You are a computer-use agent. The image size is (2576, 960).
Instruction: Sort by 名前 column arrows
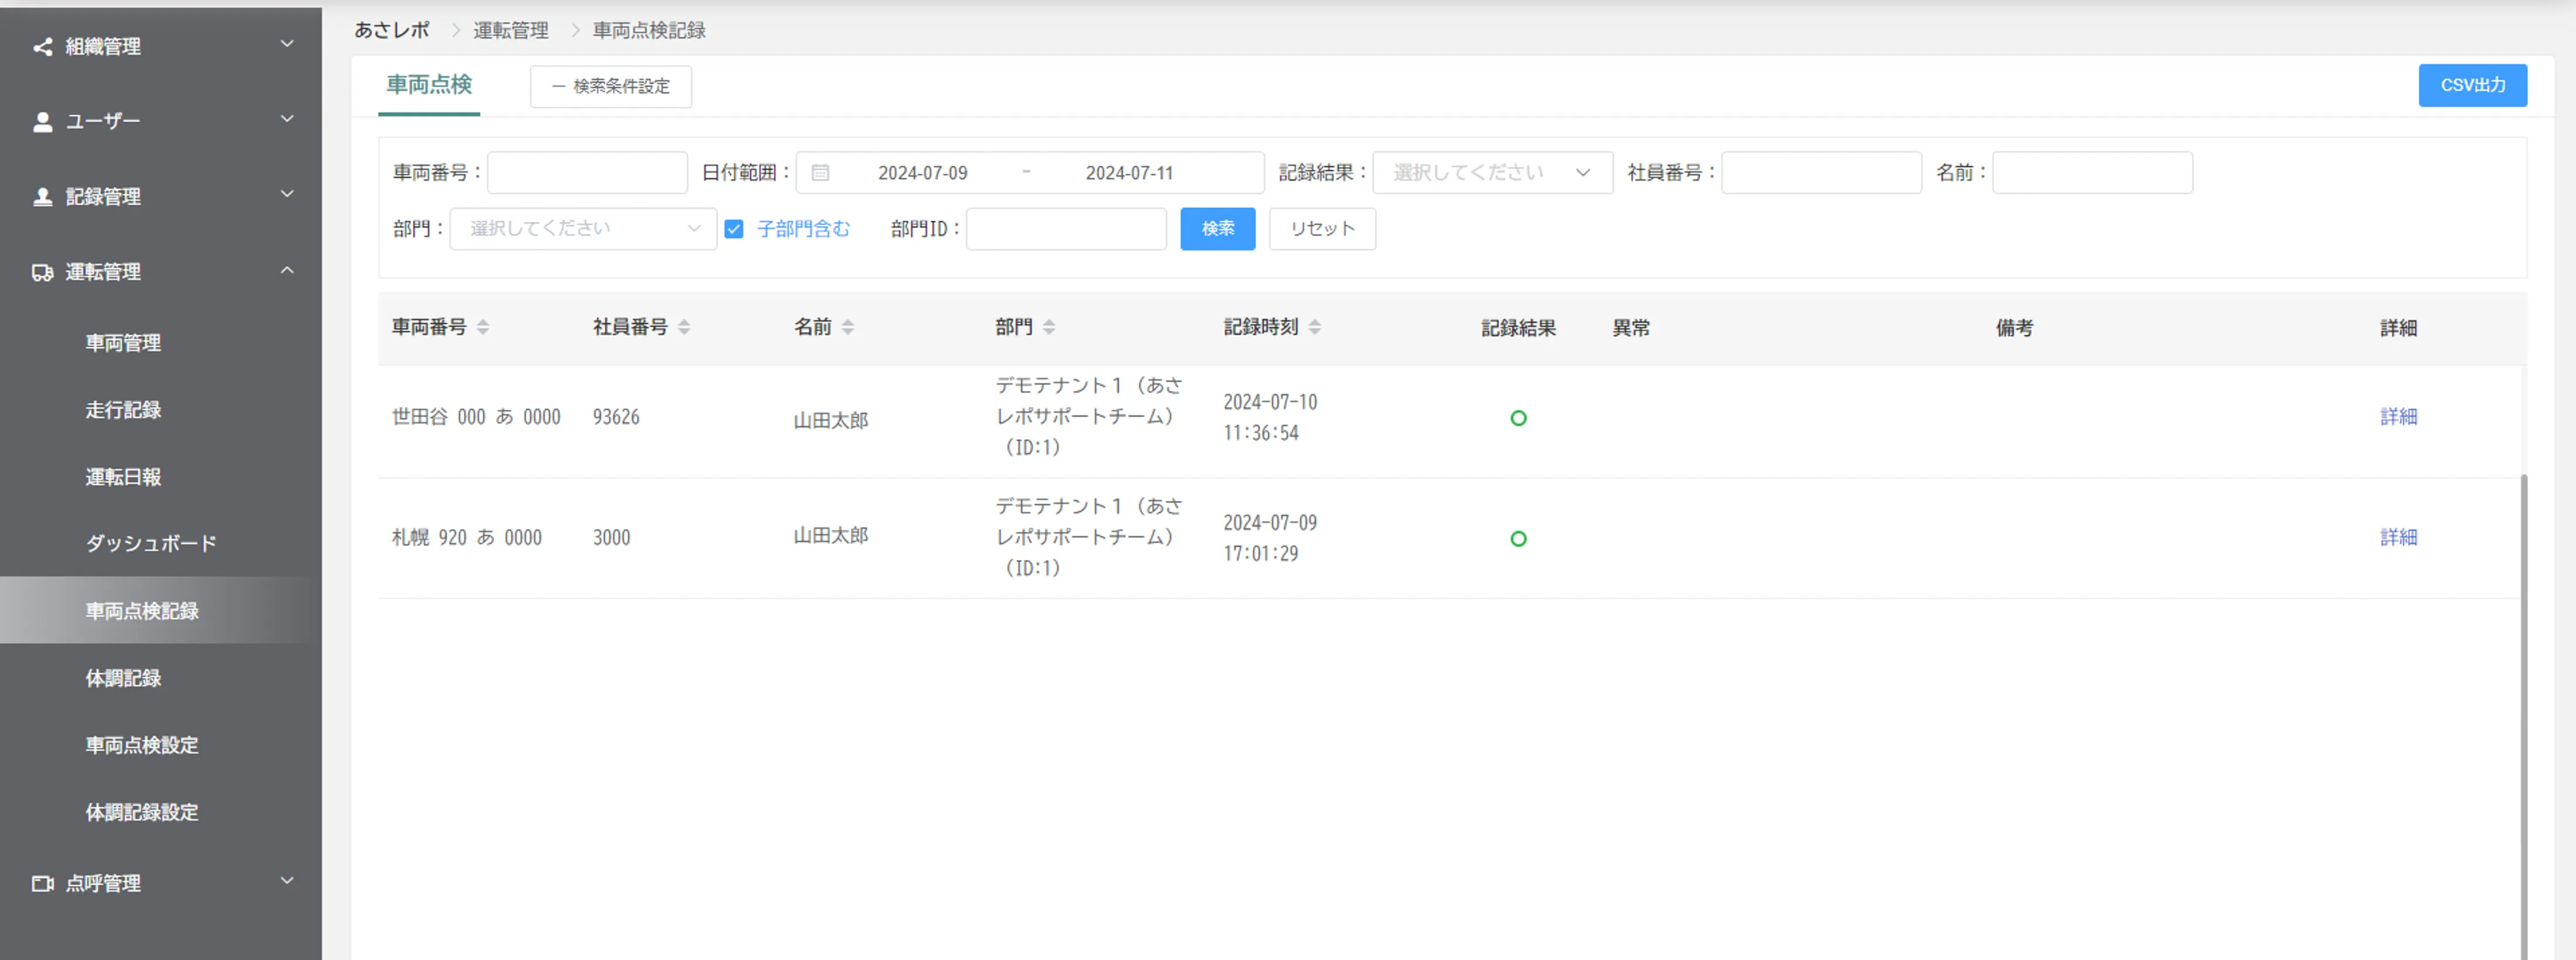(848, 327)
